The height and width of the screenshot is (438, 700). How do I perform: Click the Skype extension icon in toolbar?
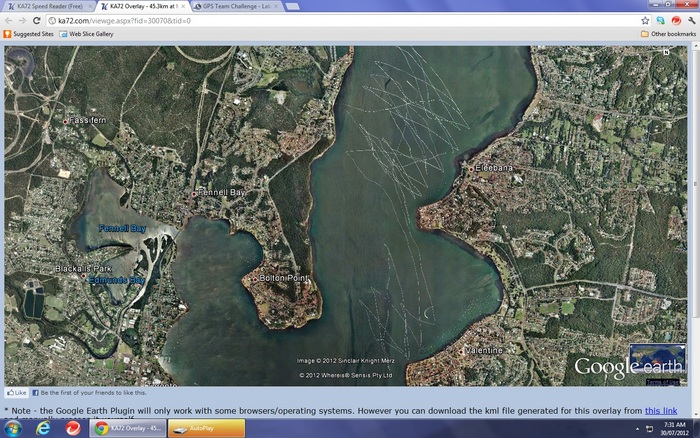click(661, 20)
